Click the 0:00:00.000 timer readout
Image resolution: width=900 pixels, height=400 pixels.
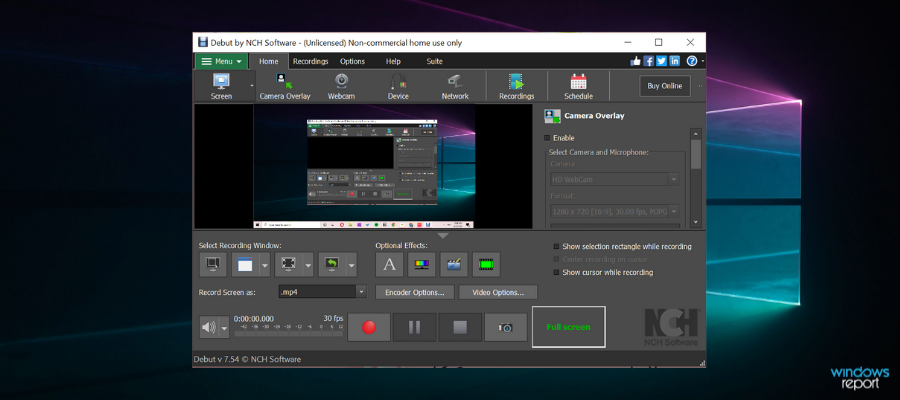pyautogui.click(x=254, y=319)
